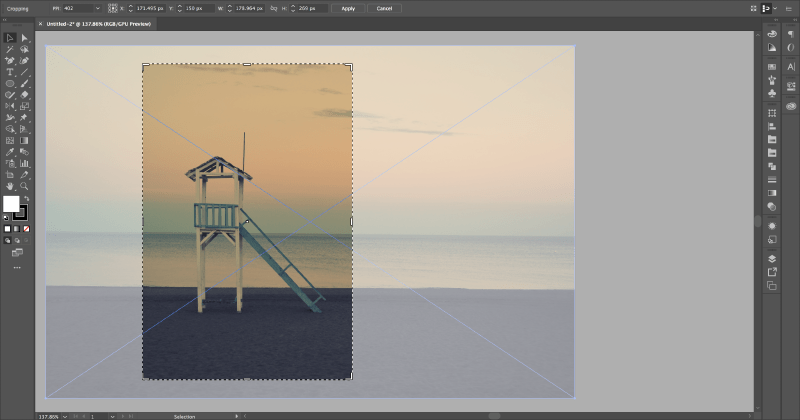This screenshot has height=420, width=800.
Task: Select the Type tool
Action: pyautogui.click(x=10, y=72)
